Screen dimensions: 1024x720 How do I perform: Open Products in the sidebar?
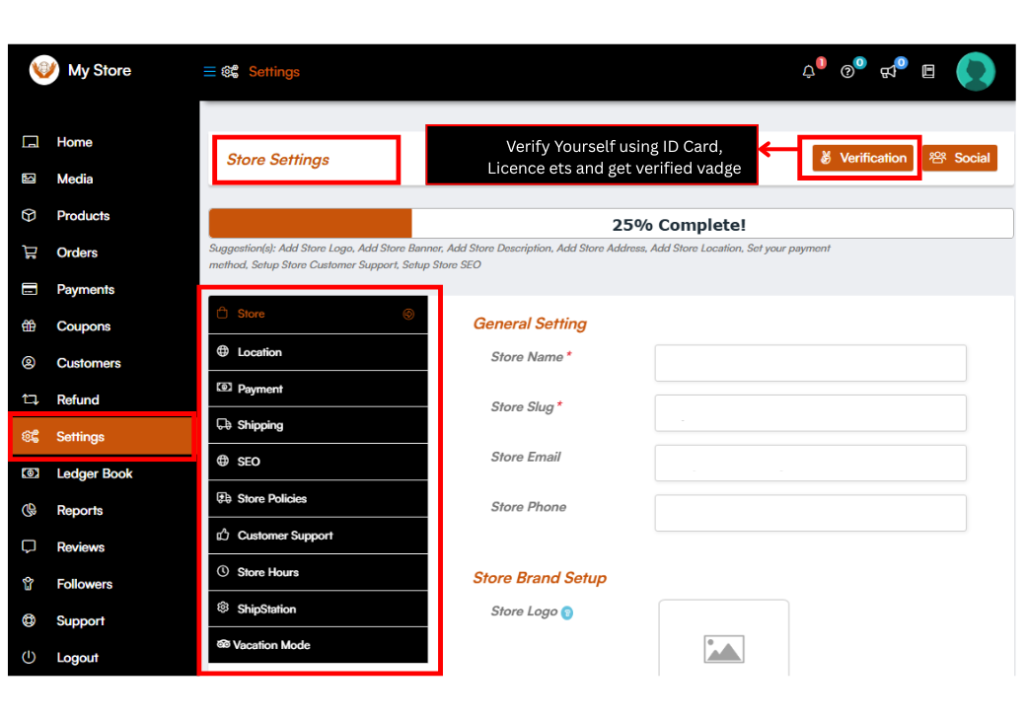point(83,216)
